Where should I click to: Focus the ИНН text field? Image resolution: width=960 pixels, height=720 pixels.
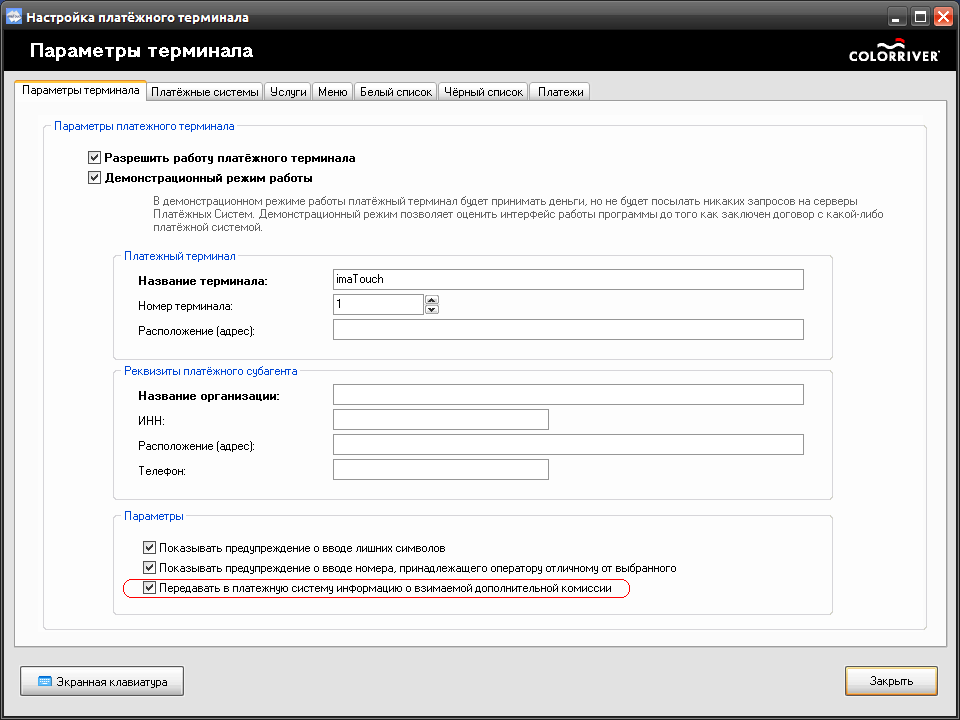point(440,420)
